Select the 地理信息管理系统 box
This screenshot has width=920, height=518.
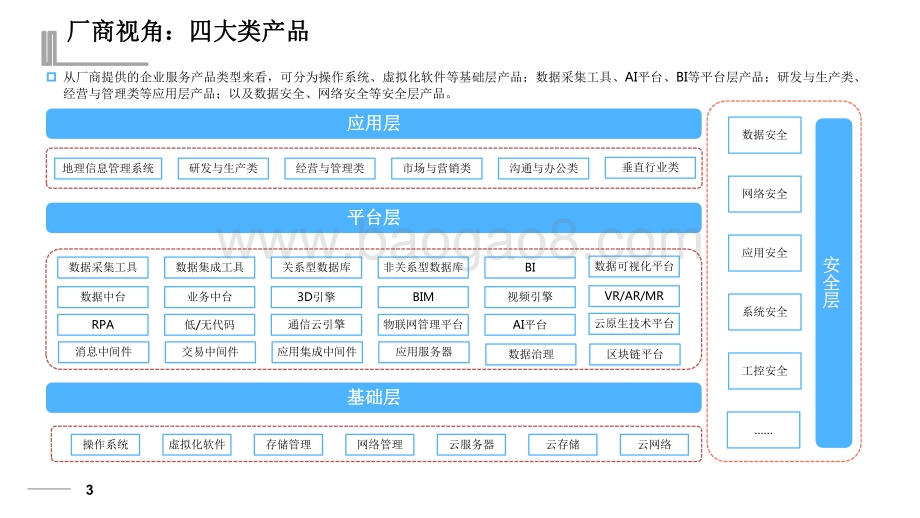(108, 168)
